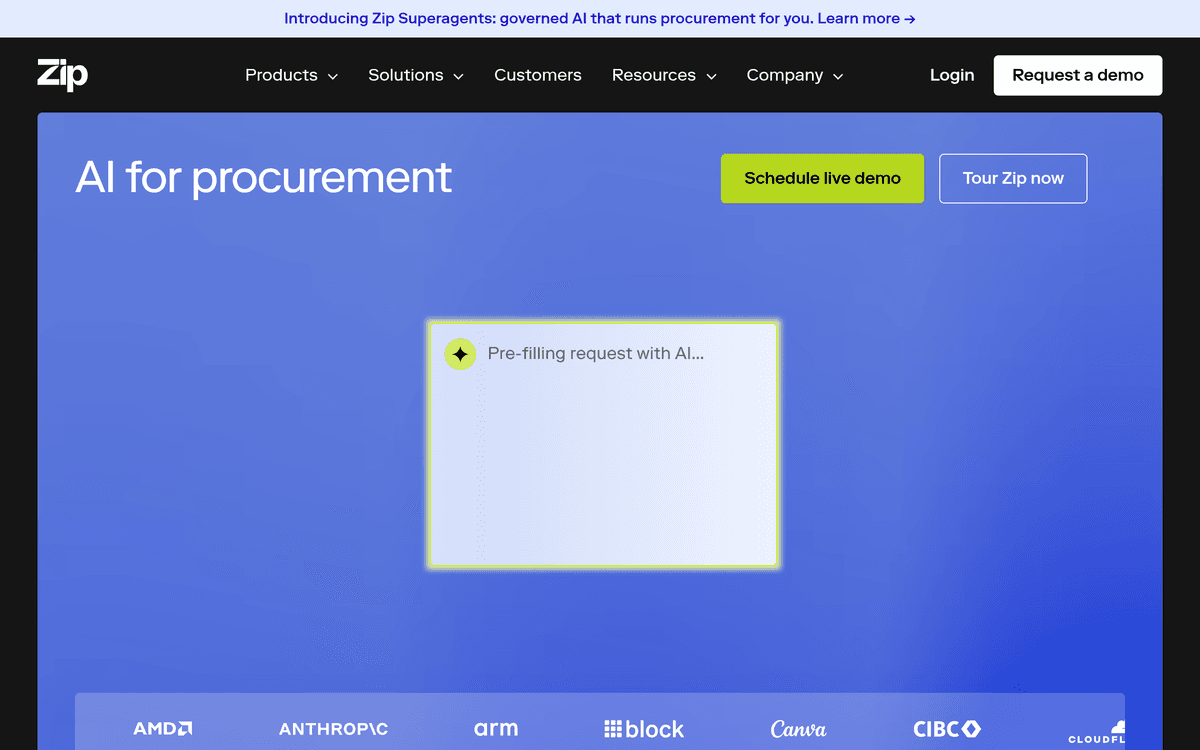Image resolution: width=1200 pixels, height=750 pixels.
Task: Click the Tour Zip now button
Action: [x=1013, y=178]
